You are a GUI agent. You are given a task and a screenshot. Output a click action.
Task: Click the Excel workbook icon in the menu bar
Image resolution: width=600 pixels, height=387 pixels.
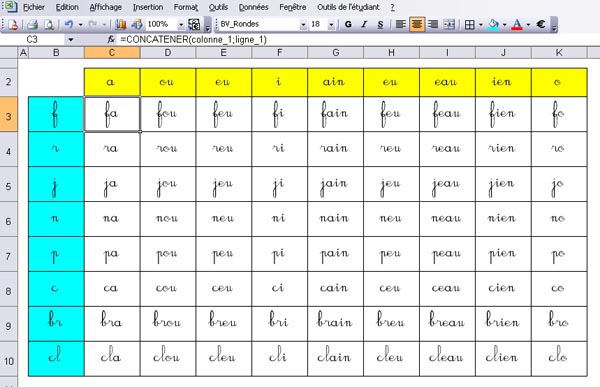point(10,7)
